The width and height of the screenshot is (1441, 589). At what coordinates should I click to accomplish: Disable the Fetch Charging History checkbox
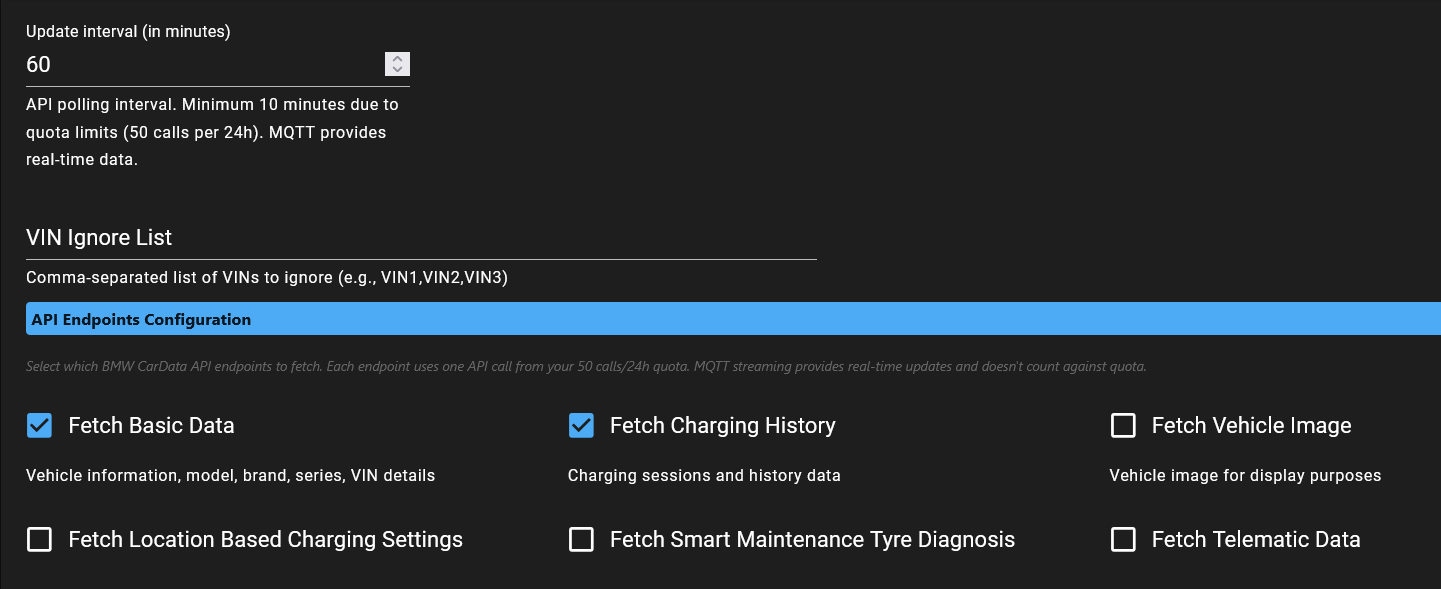click(582, 426)
